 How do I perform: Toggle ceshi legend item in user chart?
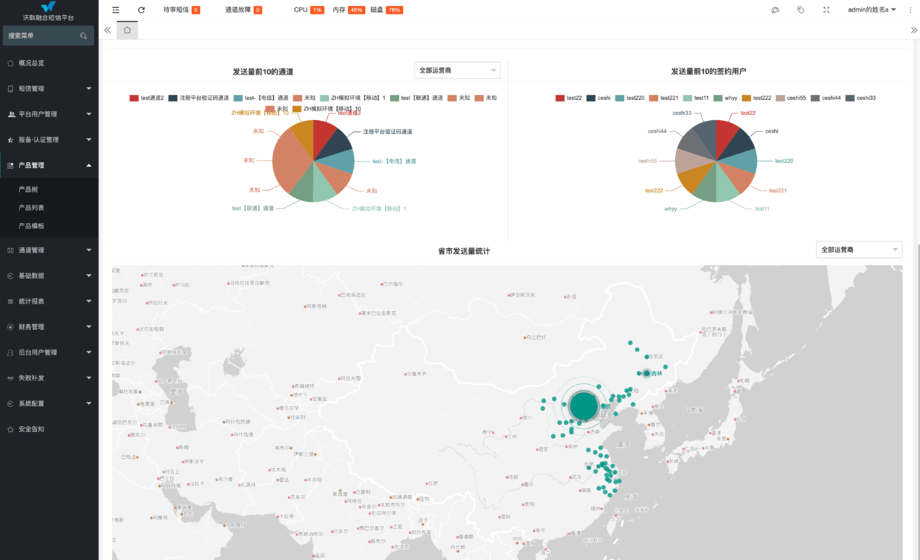tap(598, 98)
